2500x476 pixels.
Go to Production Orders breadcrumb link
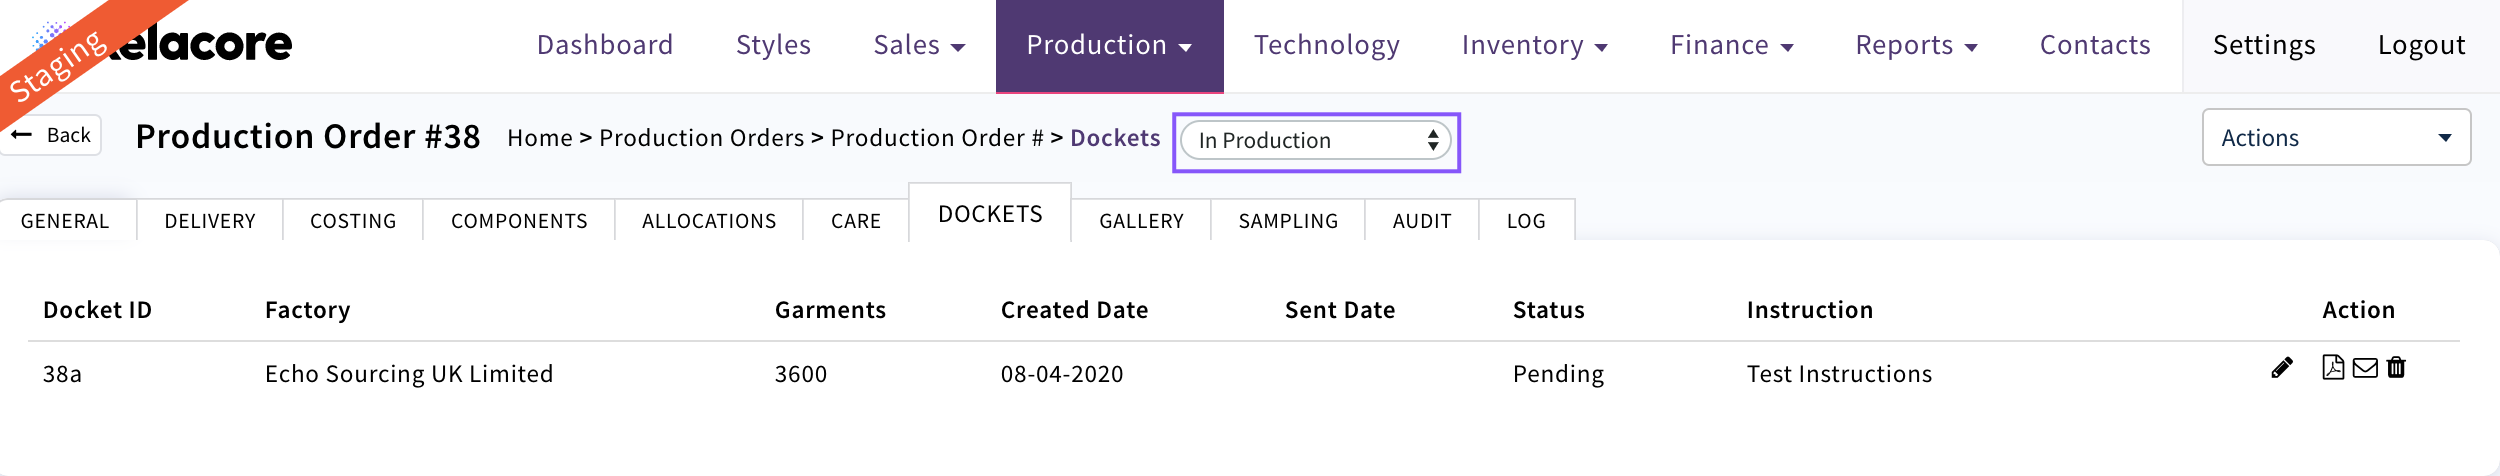tap(701, 138)
